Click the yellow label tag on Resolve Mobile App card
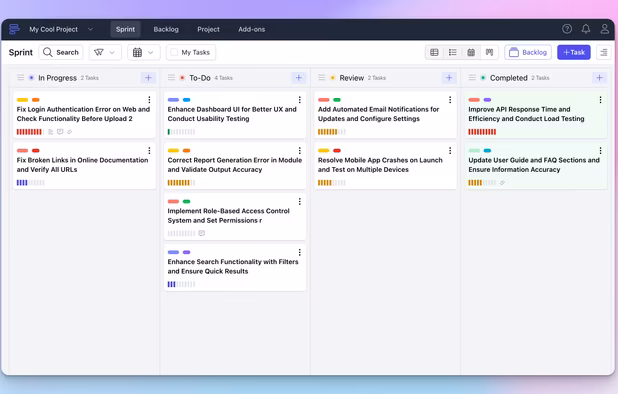 point(324,151)
